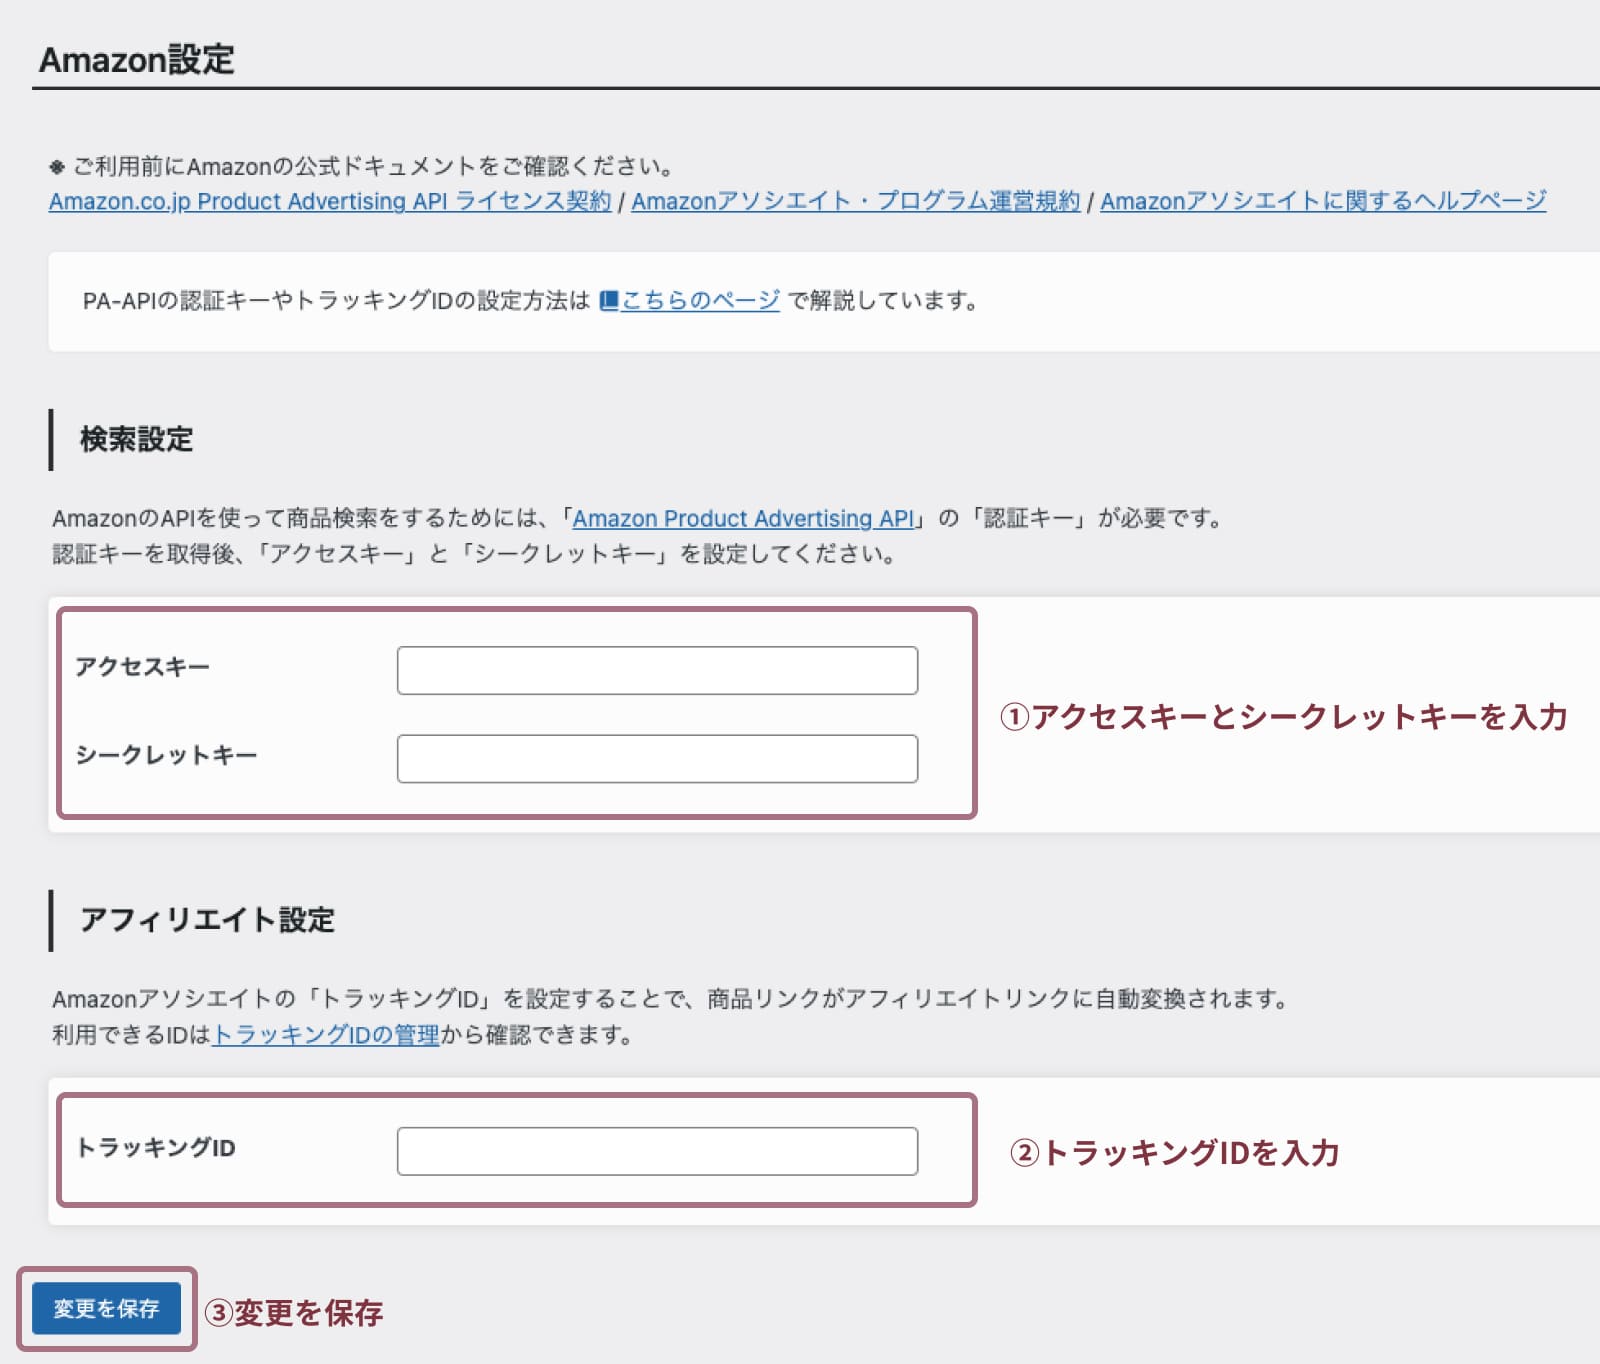Screen dimensions: 1600x1364
Task: Click the シークレットキー field label
Action: click(166, 755)
